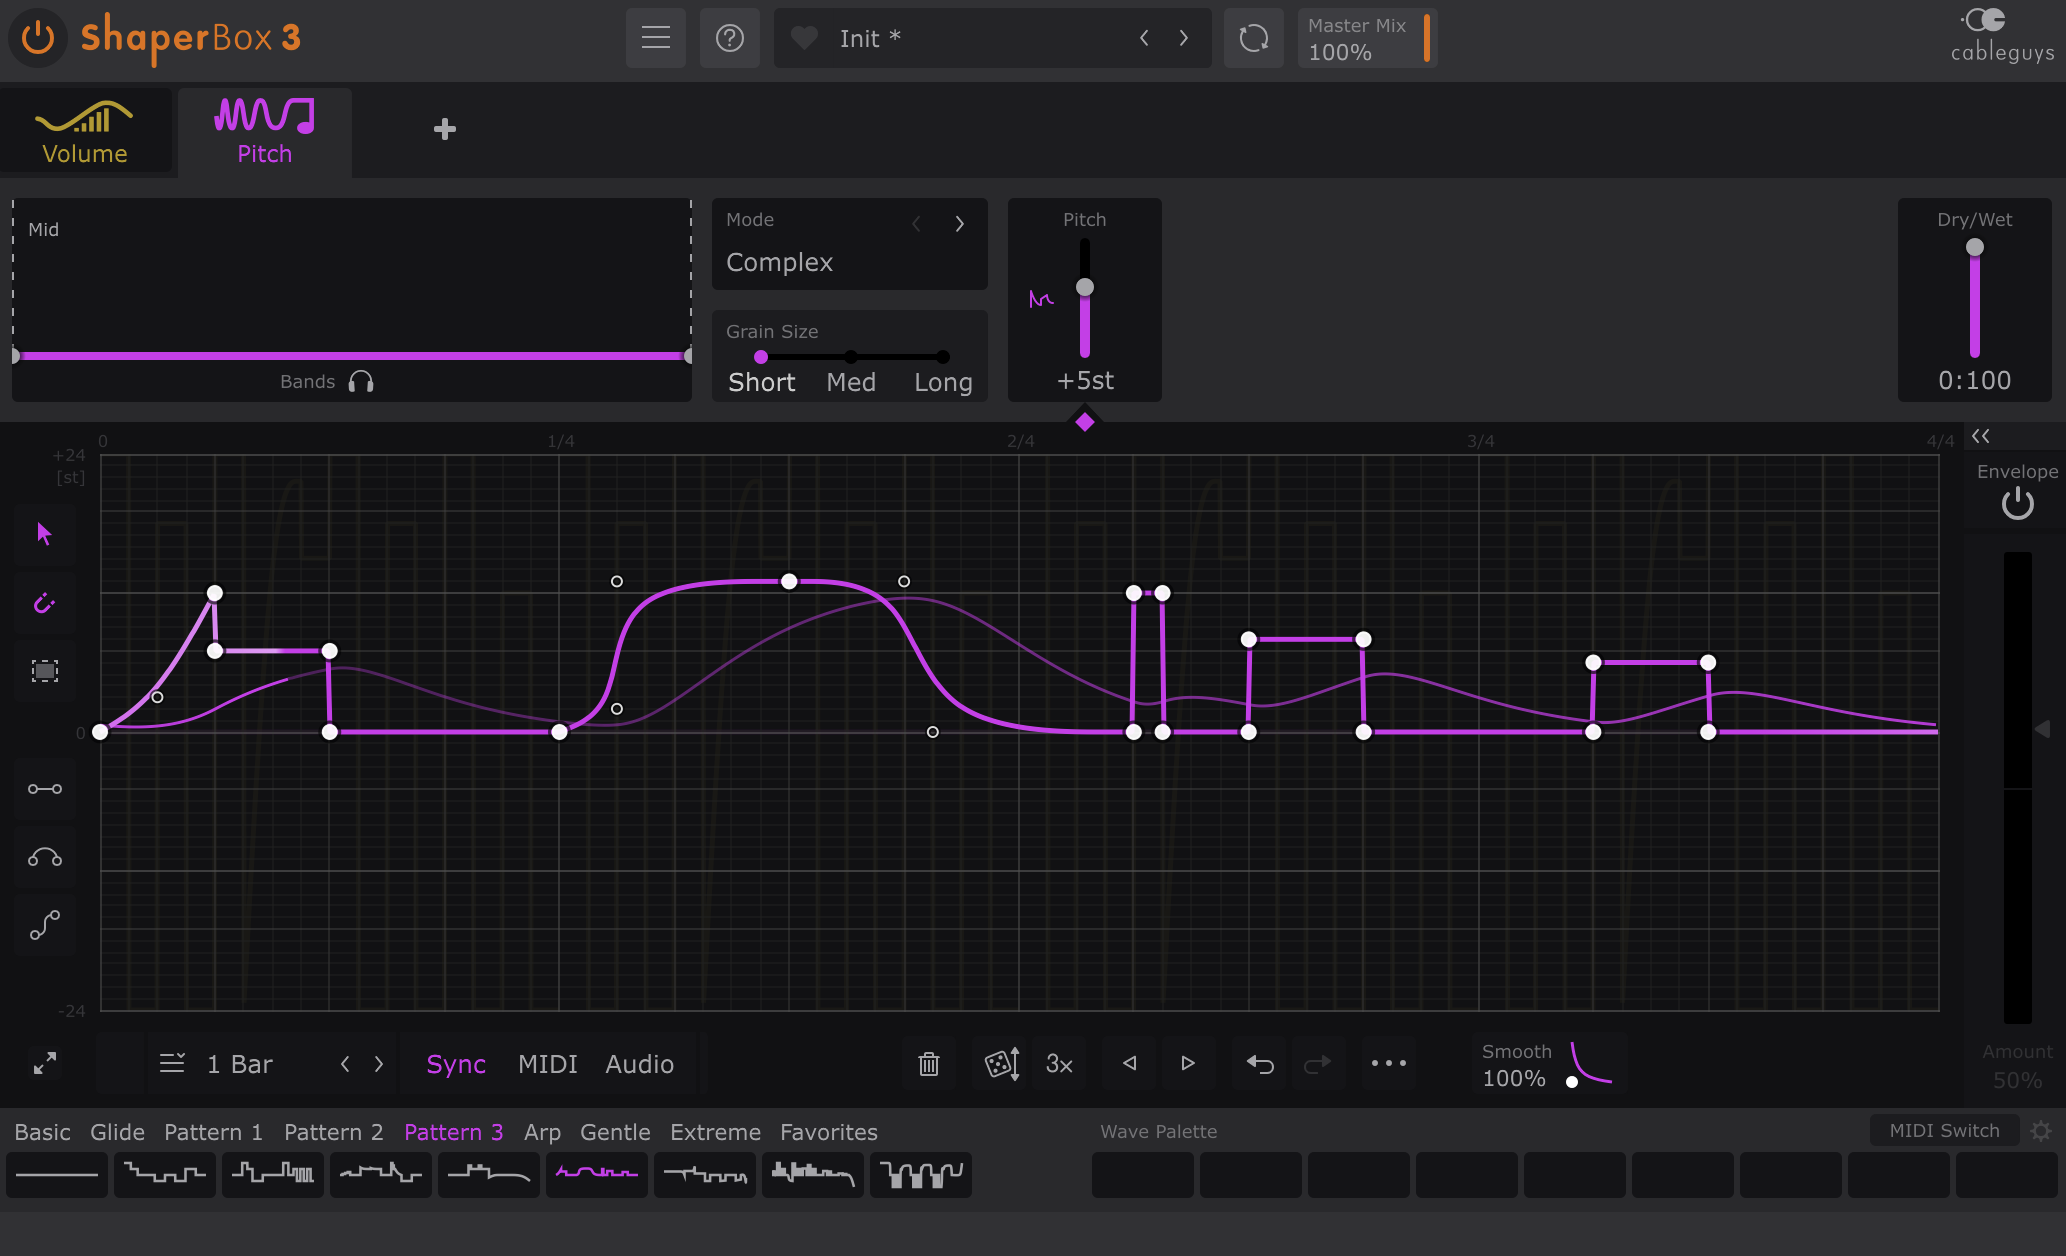Select the marquee selection tool
The image size is (2066, 1256).
click(x=44, y=671)
